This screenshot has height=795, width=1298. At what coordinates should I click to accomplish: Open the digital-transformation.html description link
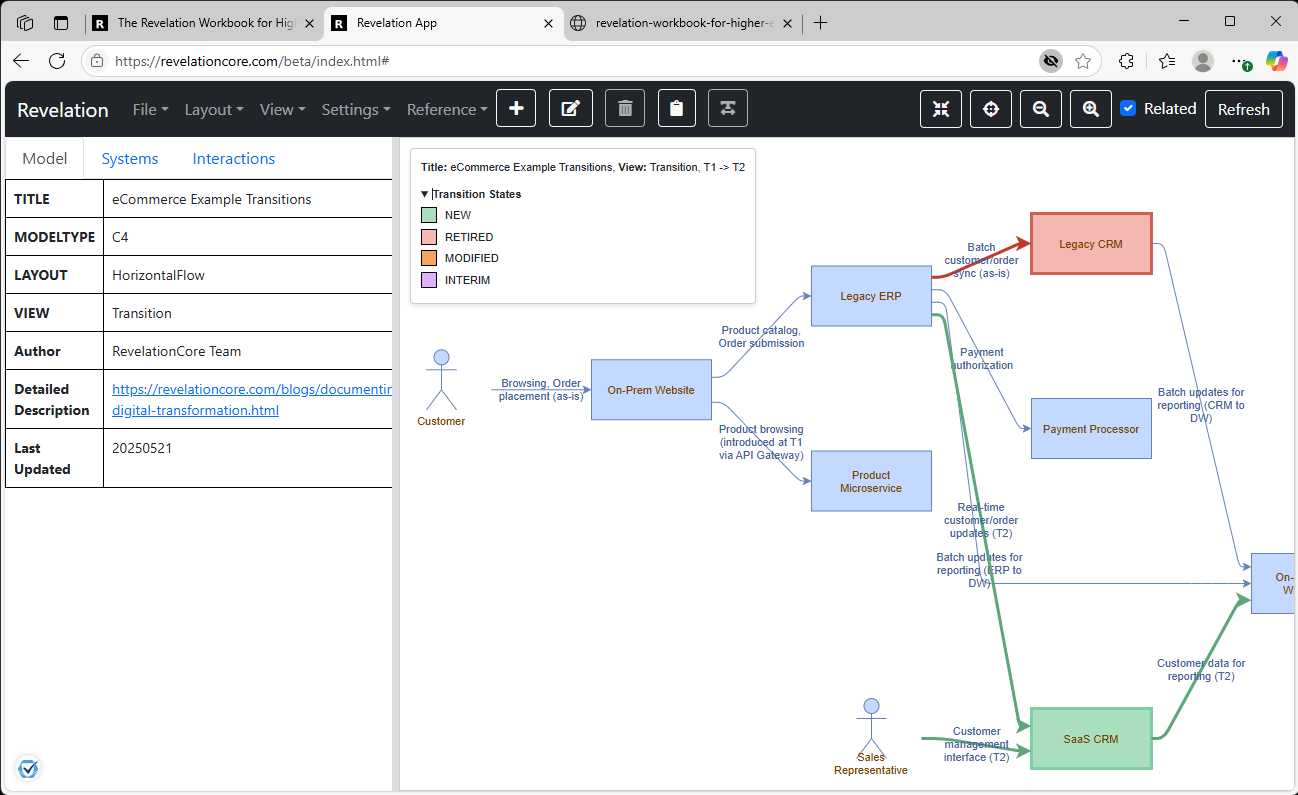tap(195, 410)
